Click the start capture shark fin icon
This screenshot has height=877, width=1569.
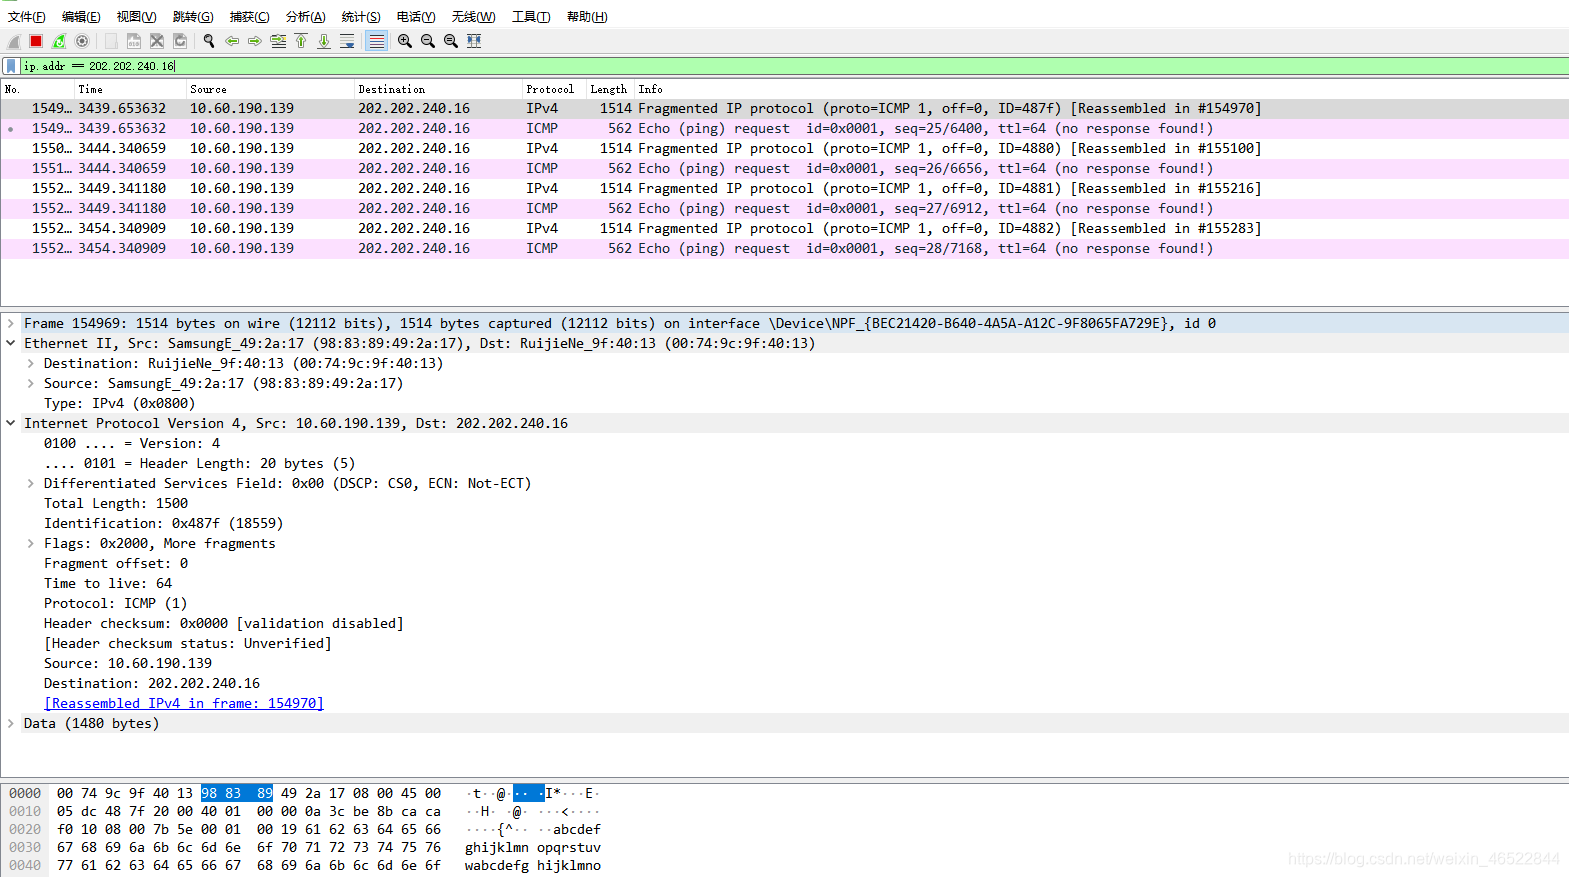(14, 41)
